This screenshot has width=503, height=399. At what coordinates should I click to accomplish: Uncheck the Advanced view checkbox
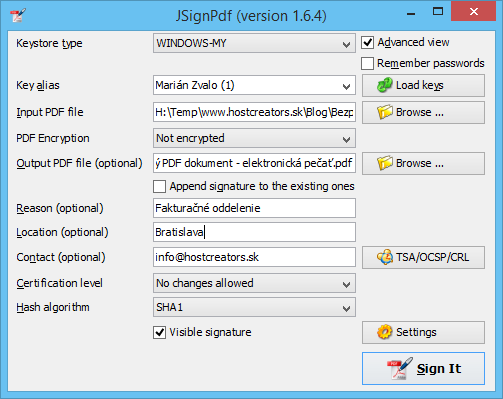(367, 43)
